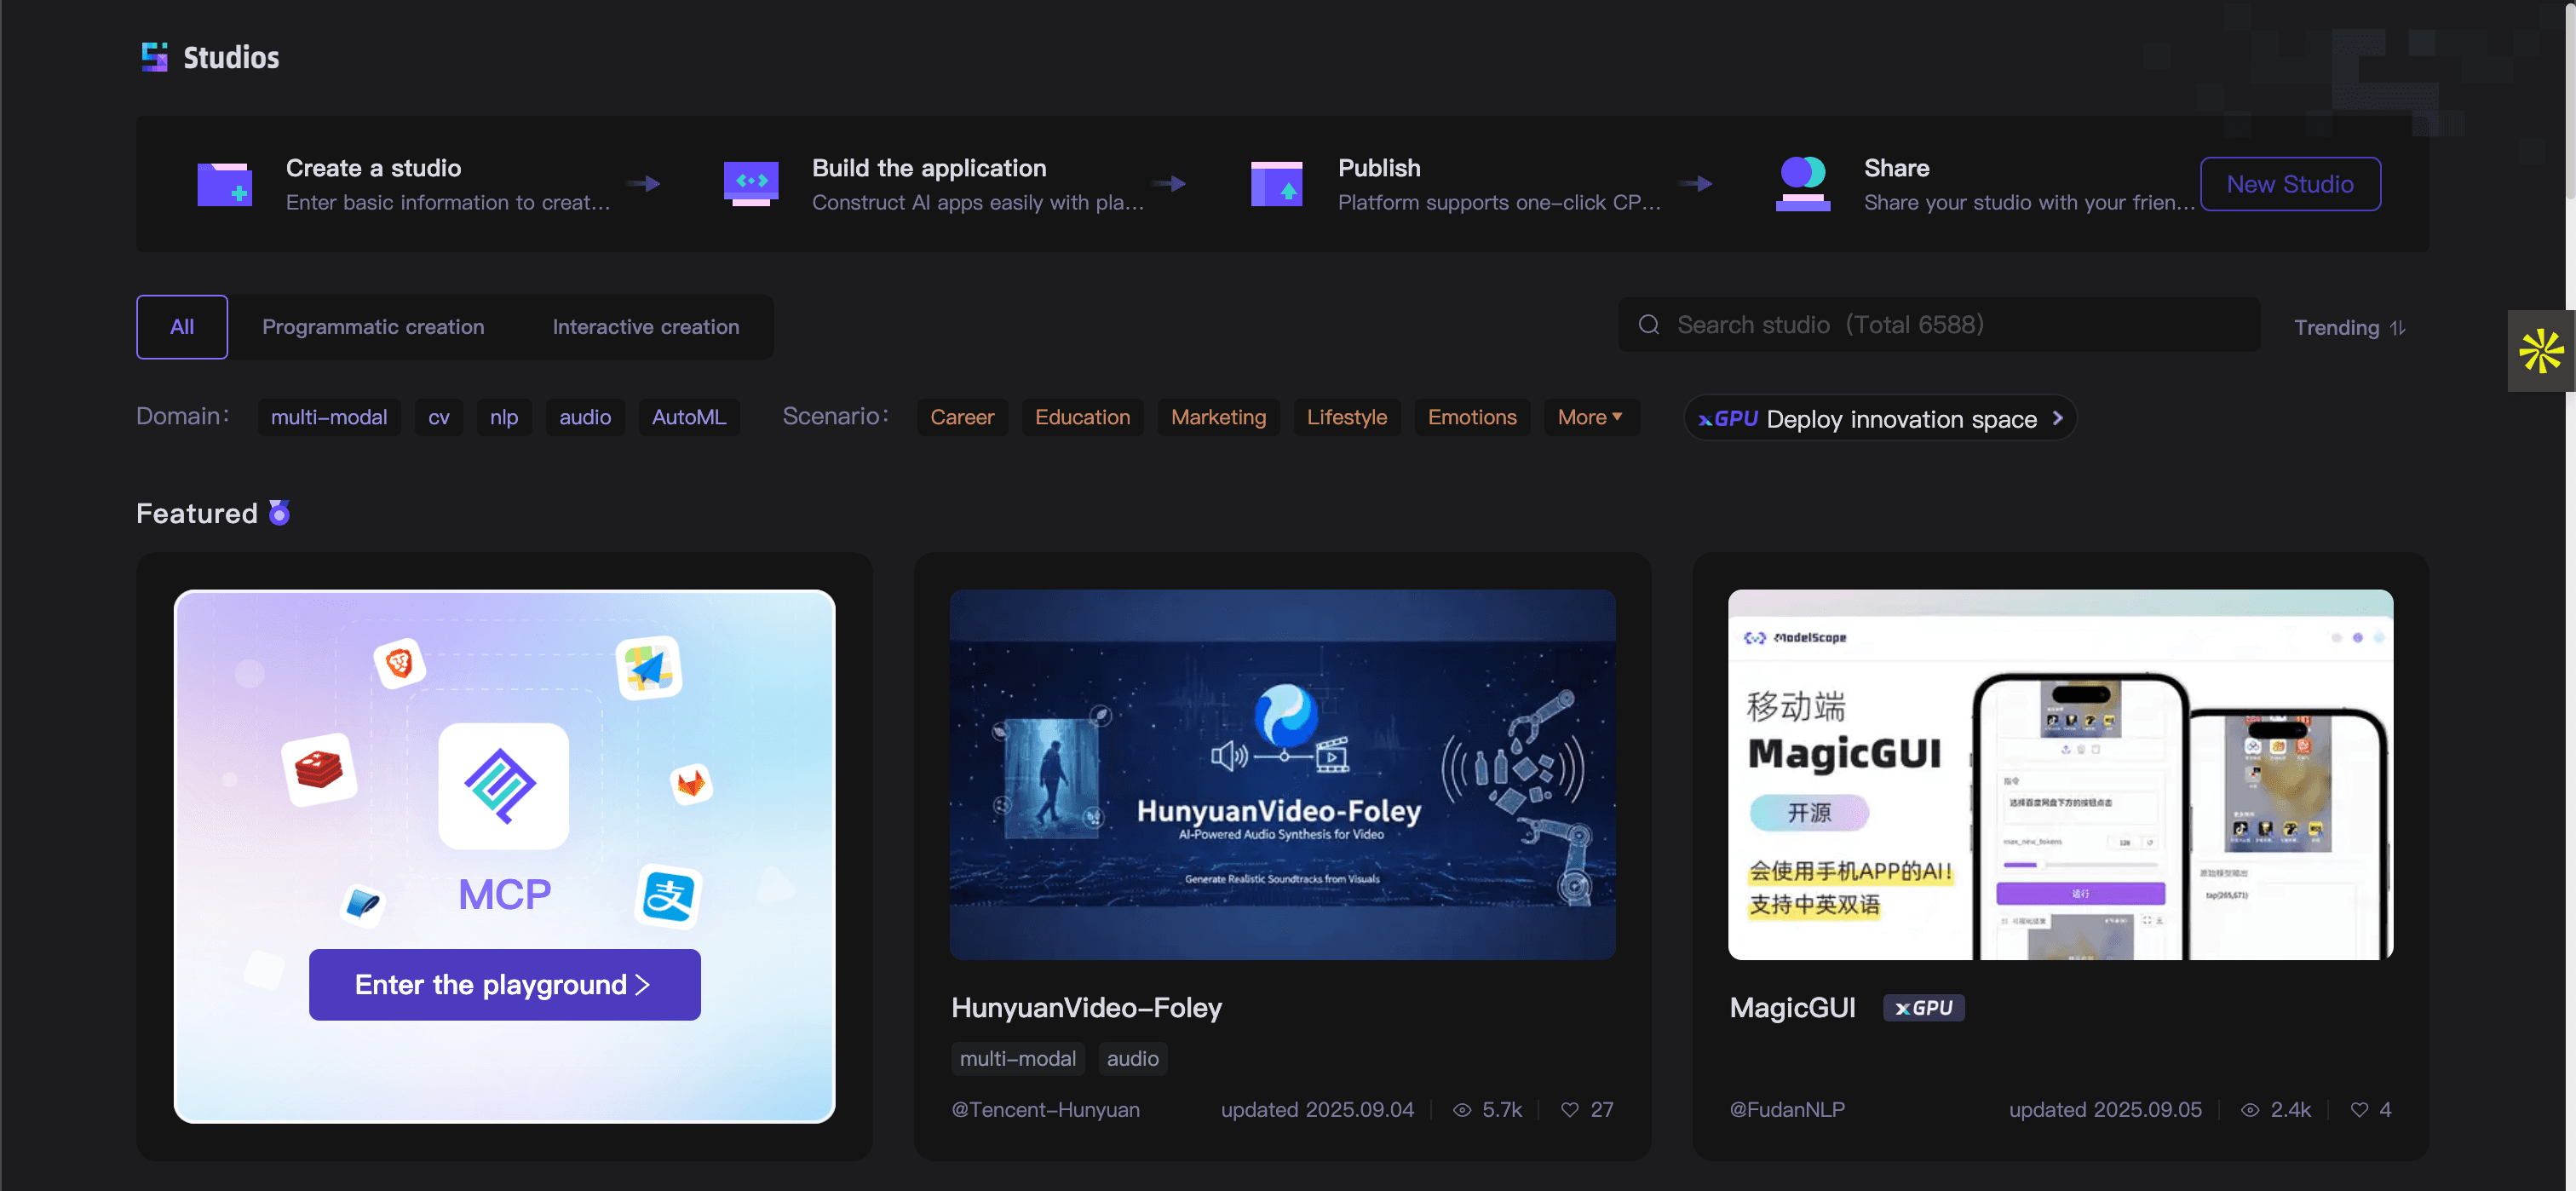Click Enter the playground button
This screenshot has width=2576, height=1191.
[504, 985]
